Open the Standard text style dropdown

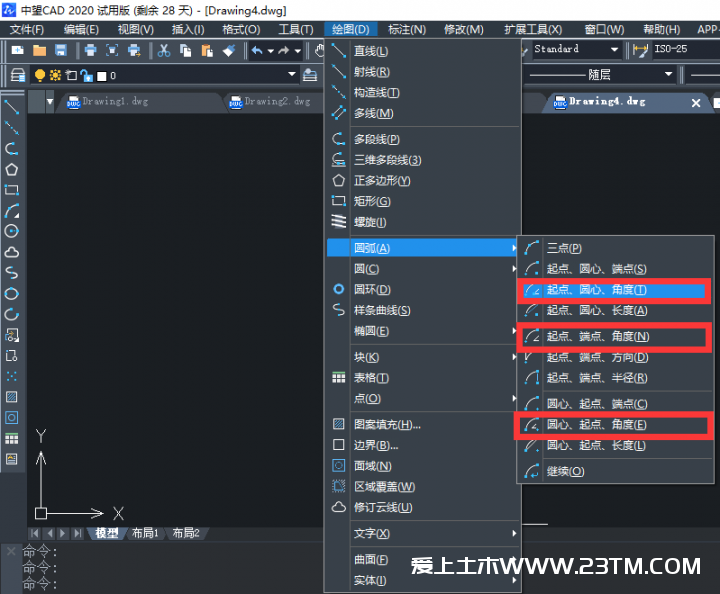(614, 49)
